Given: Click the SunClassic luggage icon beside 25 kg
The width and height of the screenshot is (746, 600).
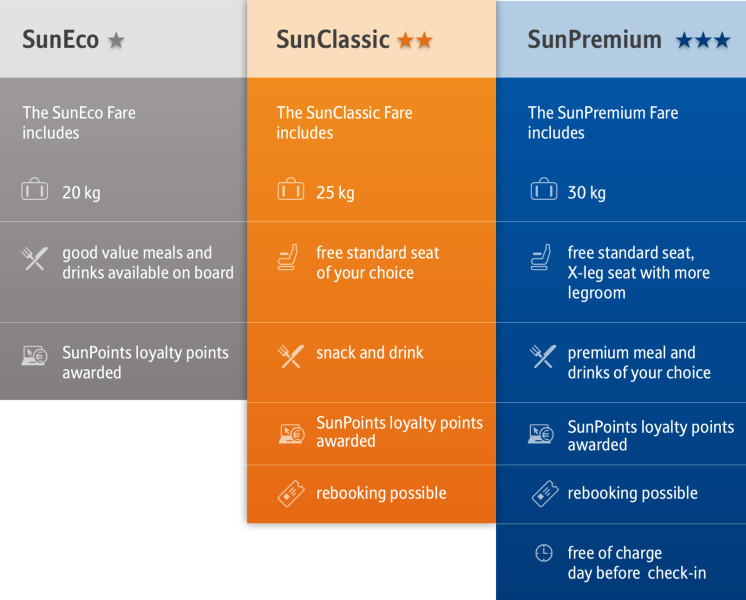Looking at the screenshot, I should click(x=291, y=189).
